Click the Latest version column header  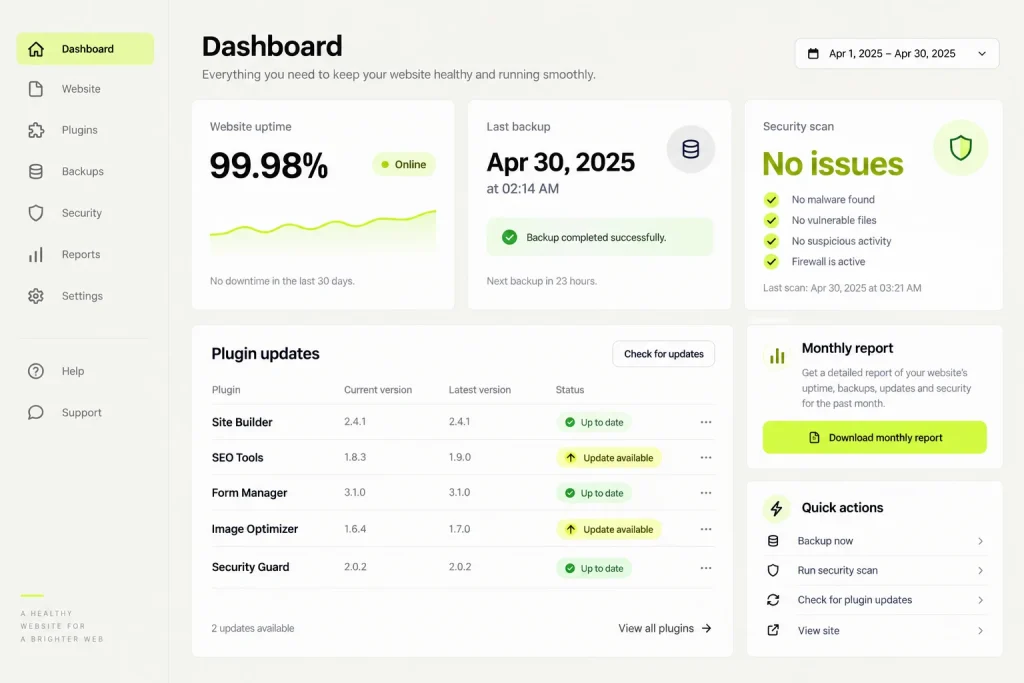(x=479, y=390)
